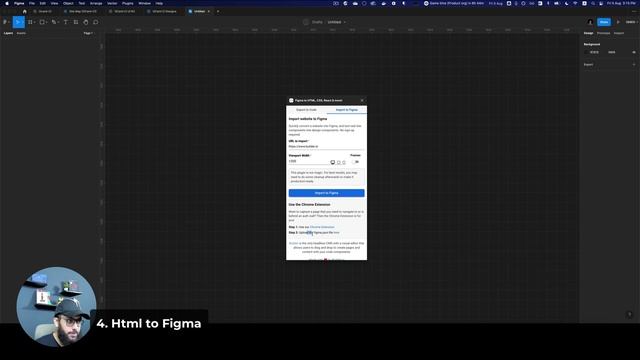Open the Help menu
The width and height of the screenshot is (640, 360).
pyautogui.click(x=159, y=3)
